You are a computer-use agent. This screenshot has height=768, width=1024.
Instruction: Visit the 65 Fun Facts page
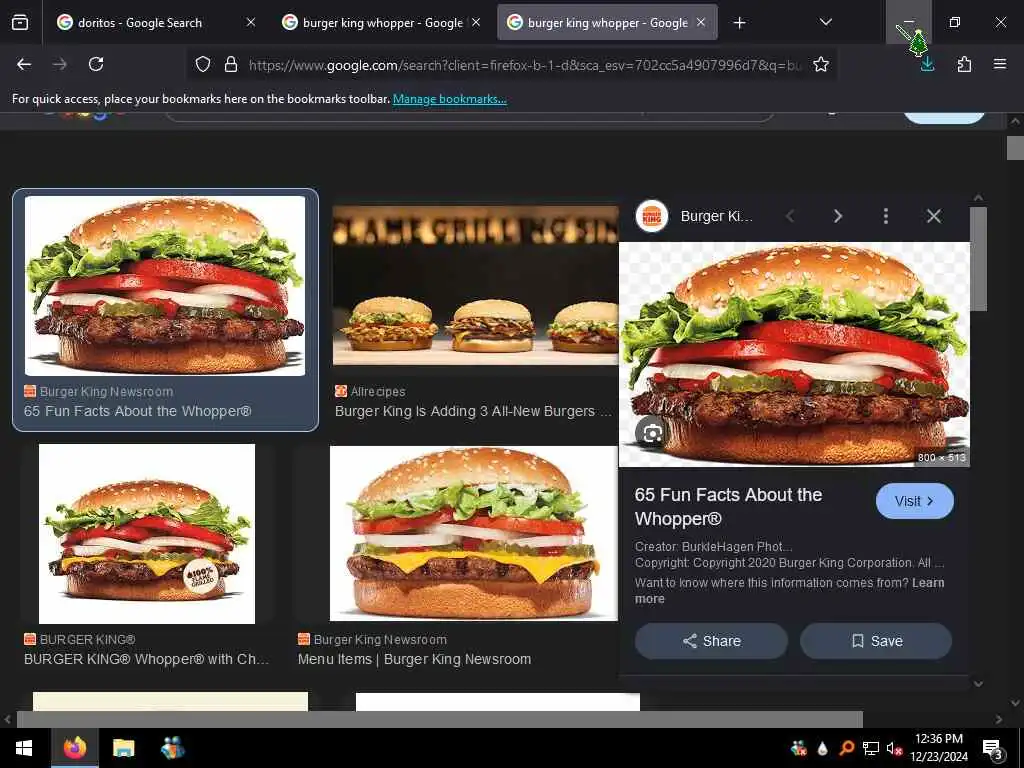pyautogui.click(x=914, y=501)
